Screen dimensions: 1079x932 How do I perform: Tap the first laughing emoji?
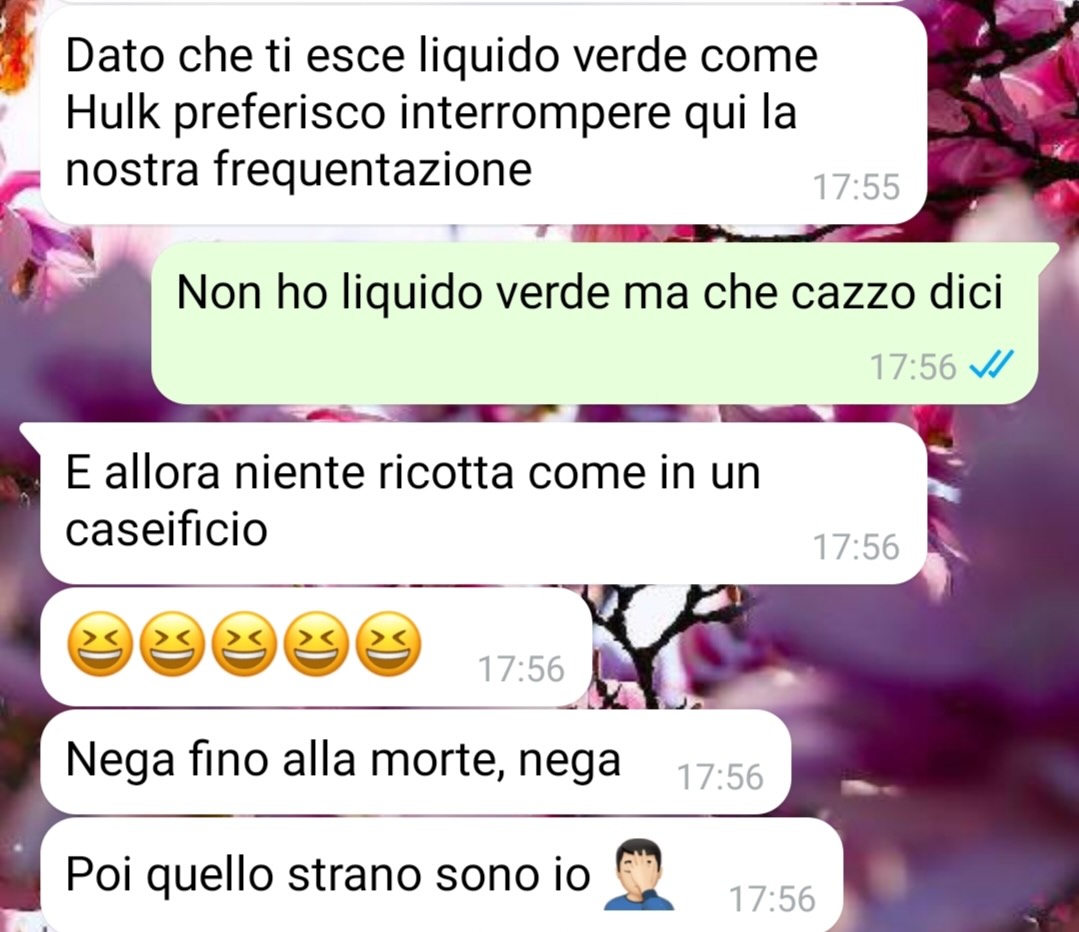pyautogui.click(x=100, y=644)
